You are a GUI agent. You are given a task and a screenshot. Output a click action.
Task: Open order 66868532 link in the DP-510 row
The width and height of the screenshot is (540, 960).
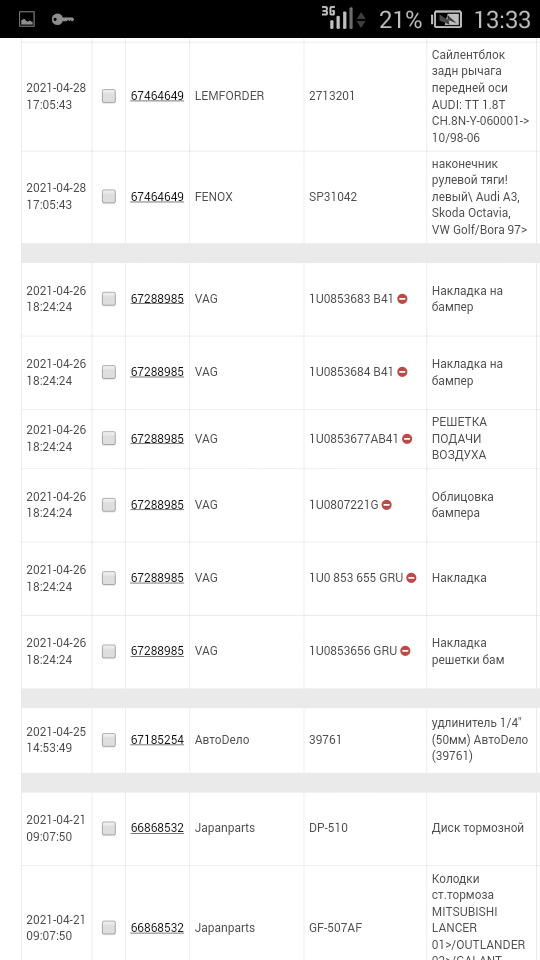pyautogui.click(x=157, y=828)
